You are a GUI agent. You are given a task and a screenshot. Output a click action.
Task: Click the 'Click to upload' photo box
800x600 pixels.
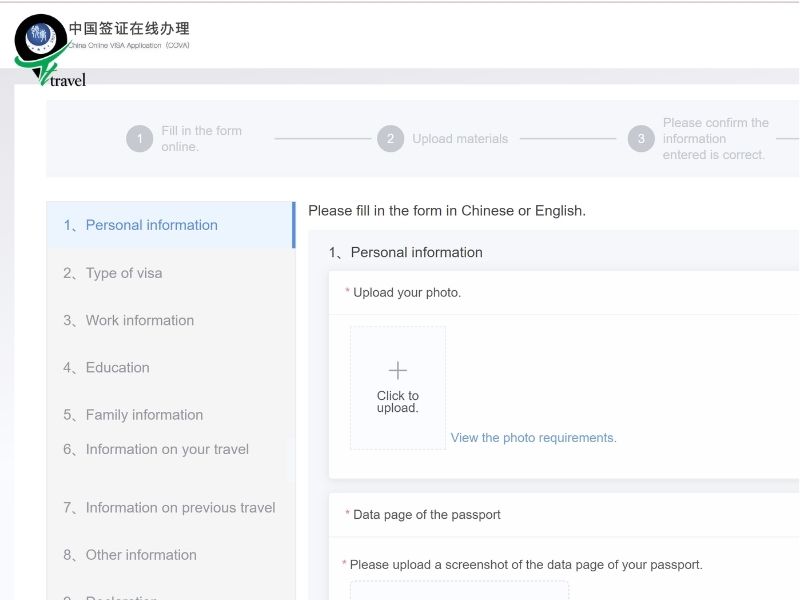pos(397,402)
